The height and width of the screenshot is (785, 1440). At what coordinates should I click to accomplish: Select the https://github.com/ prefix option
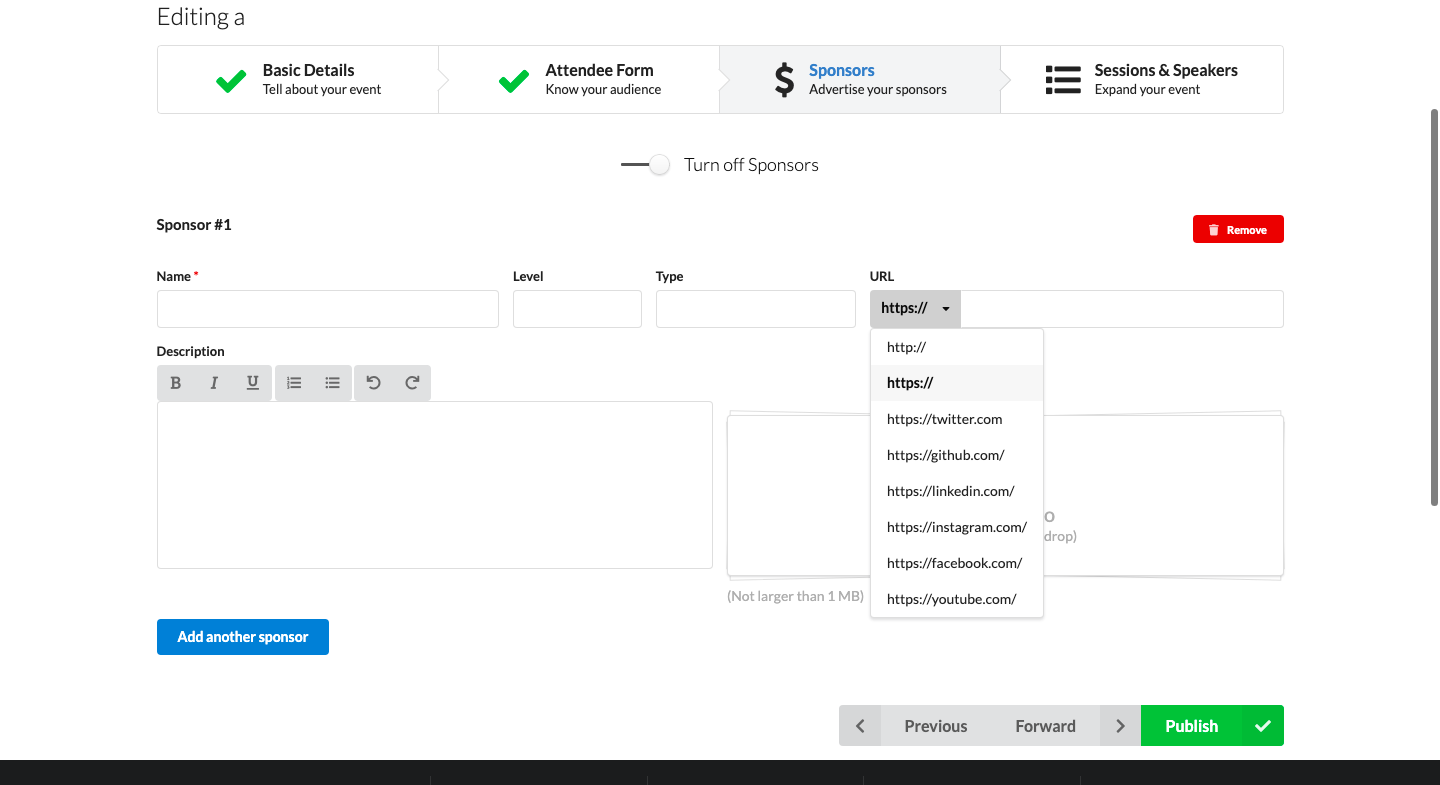click(x=957, y=455)
